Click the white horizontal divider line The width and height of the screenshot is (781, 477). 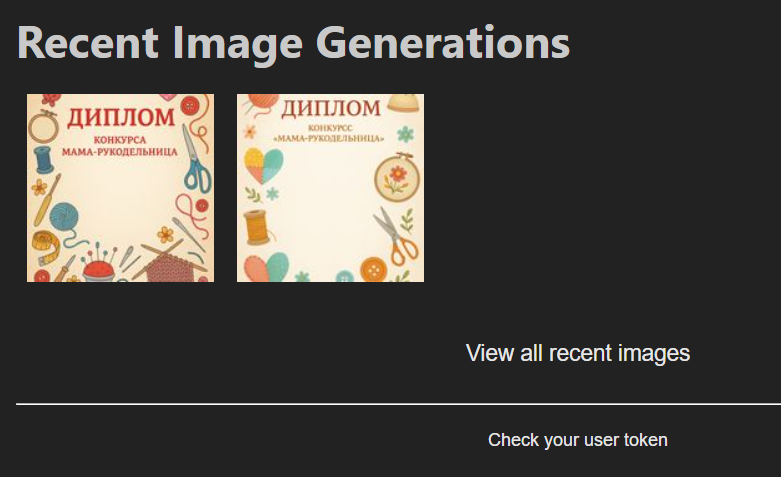tap(398, 404)
